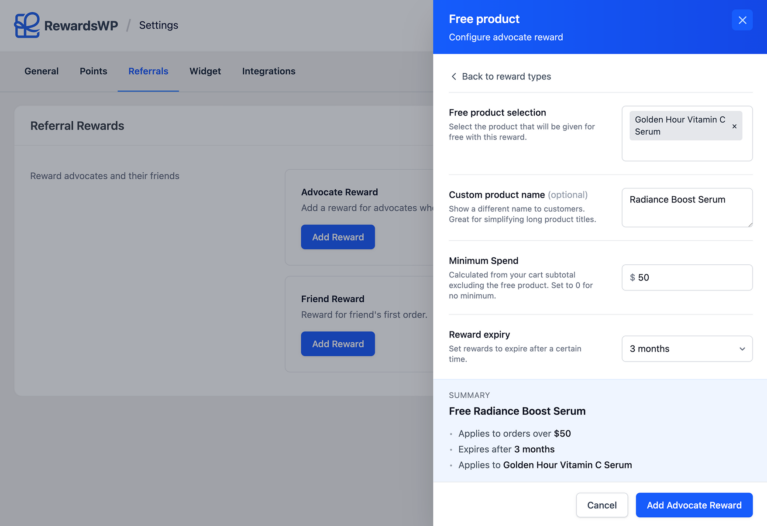The width and height of the screenshot is (767, 526).
Task: Grab the custom product name resize handle
Action: (x=748, y=223)
